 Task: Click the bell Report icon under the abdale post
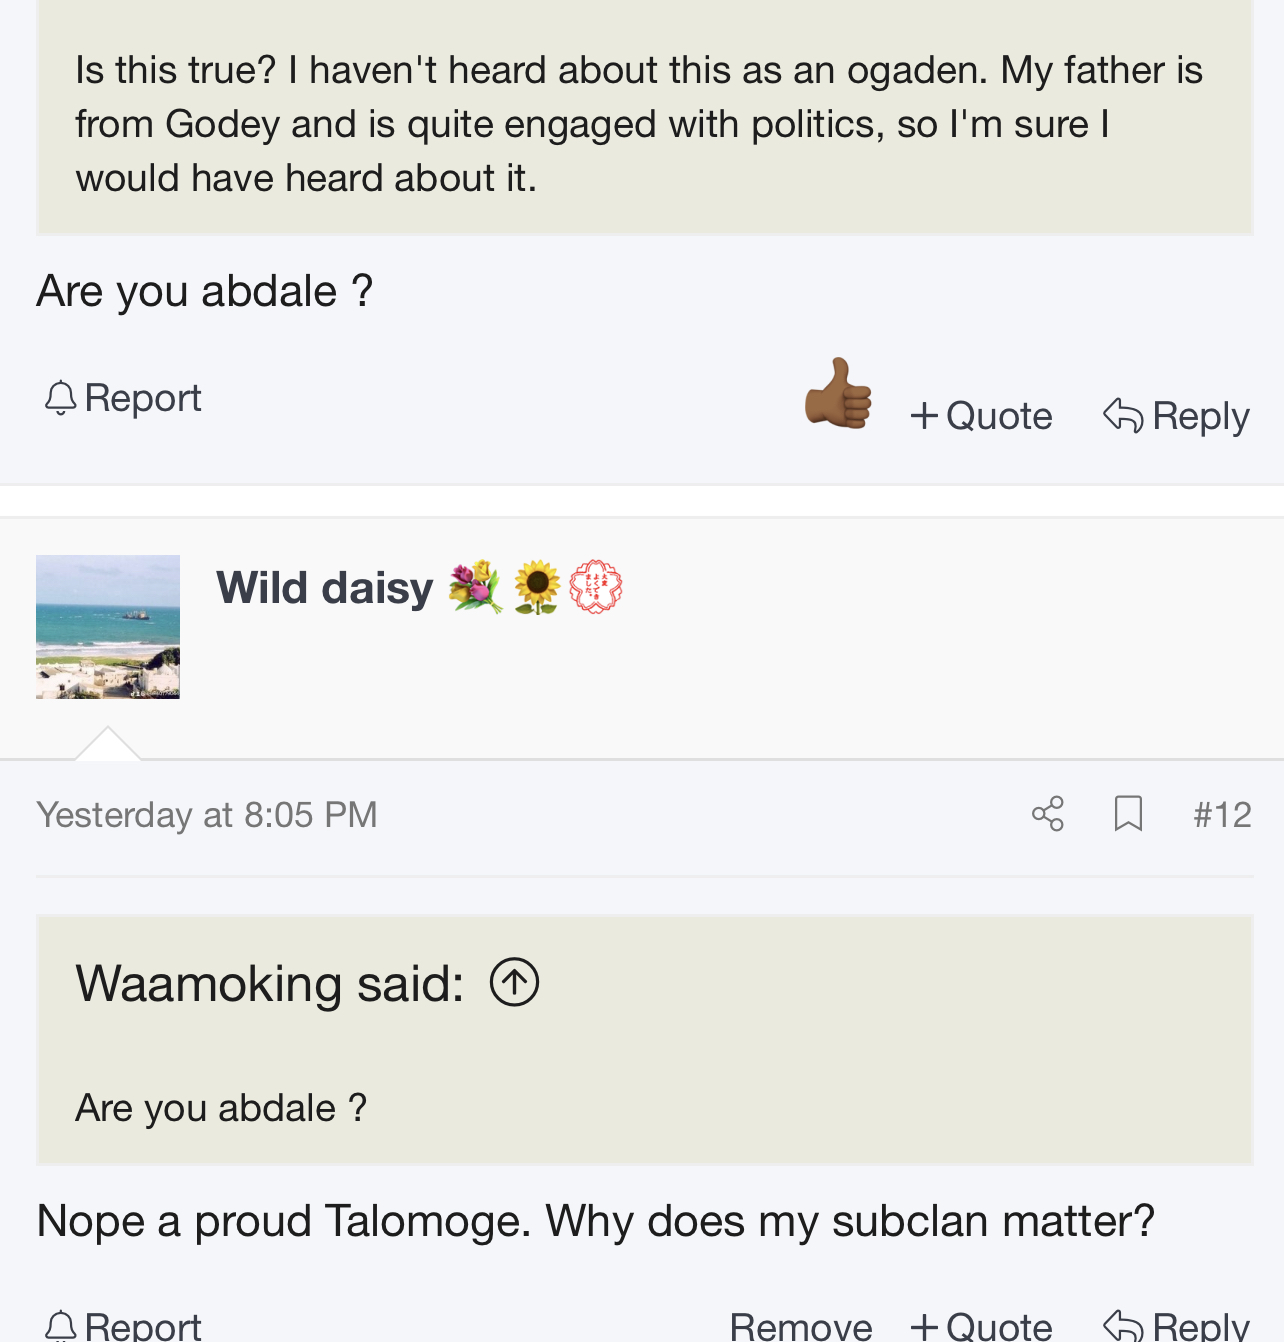click(x=60, y=398)
